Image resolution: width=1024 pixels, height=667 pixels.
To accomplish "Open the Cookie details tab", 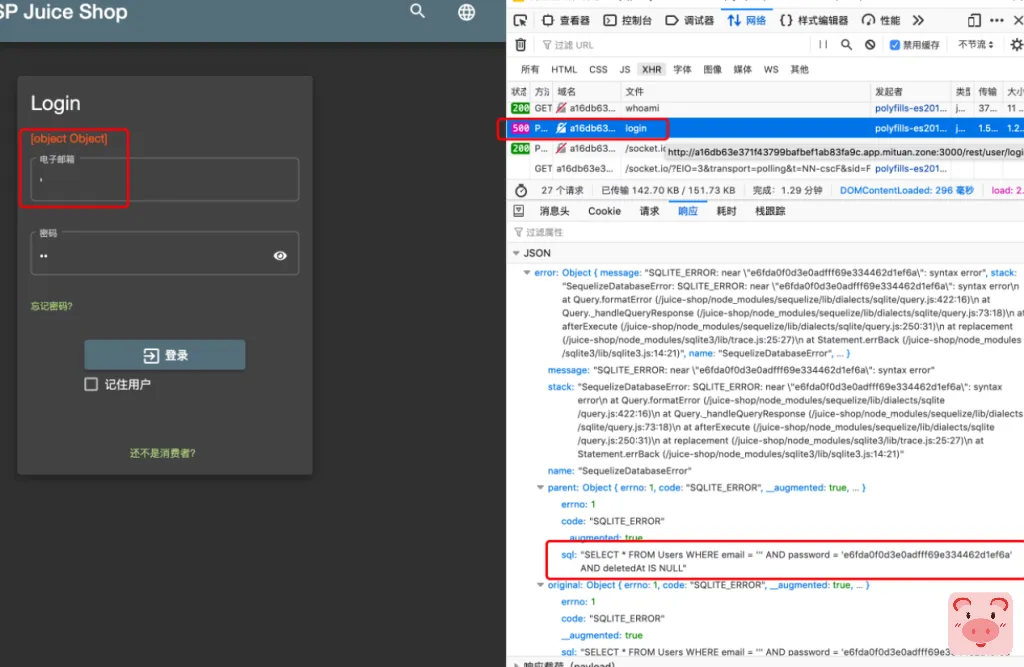I will point(604,211).
